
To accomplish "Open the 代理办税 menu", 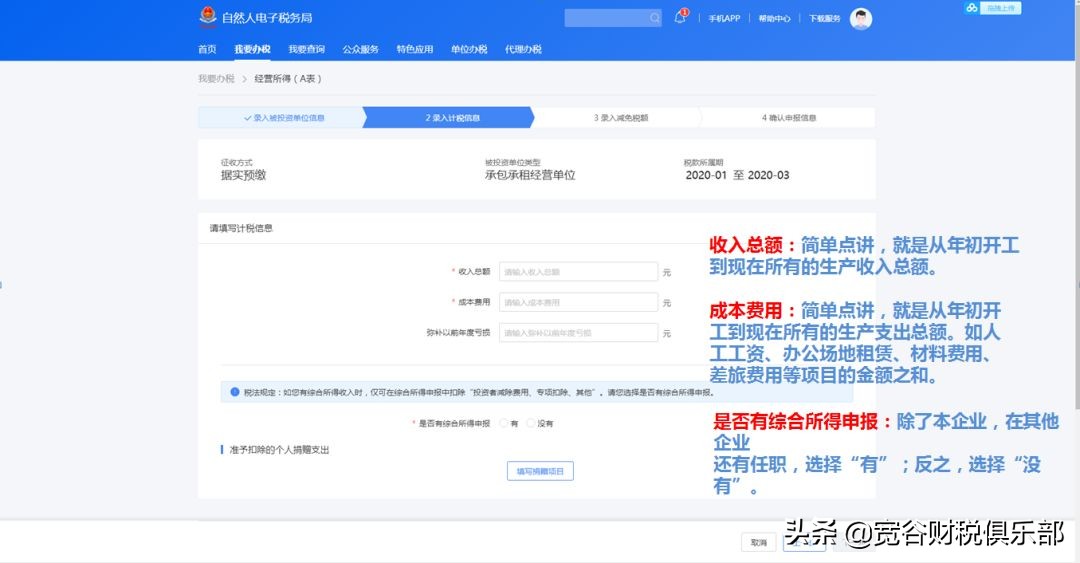I will point(523,49).
